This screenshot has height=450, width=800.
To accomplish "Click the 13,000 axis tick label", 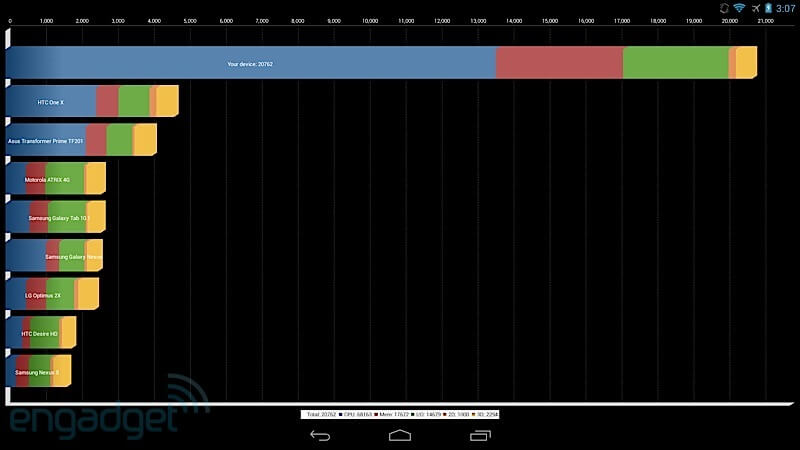I will 478,21.
